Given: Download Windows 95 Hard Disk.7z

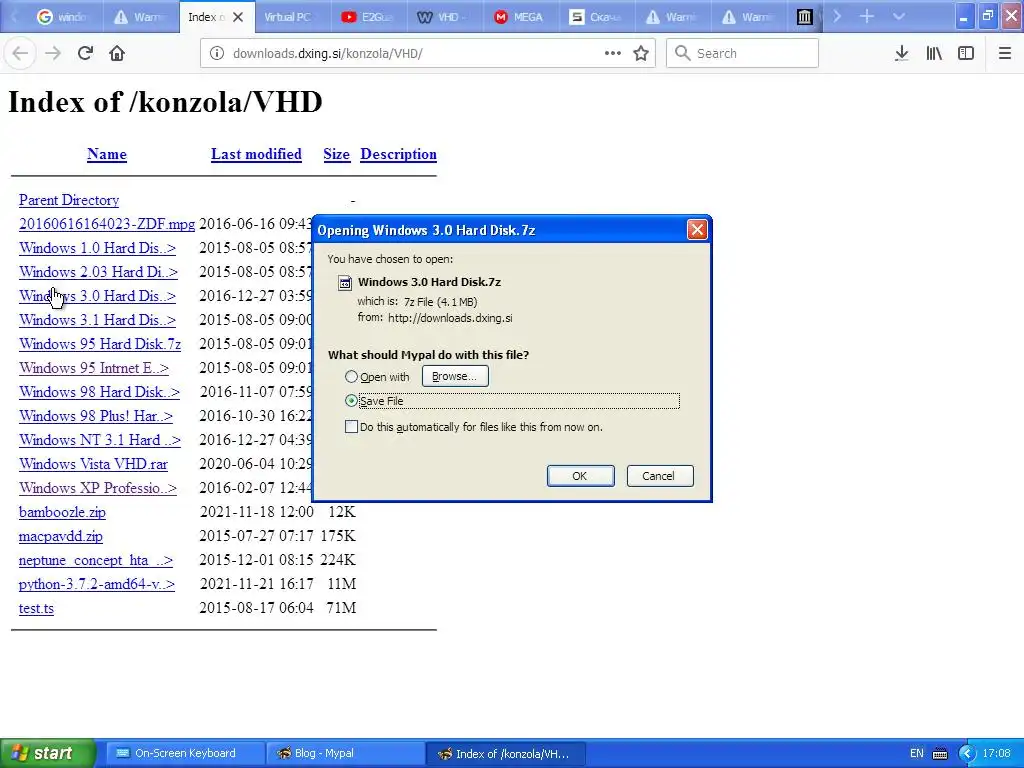Looking at the screenshot, I should [100, 344].
